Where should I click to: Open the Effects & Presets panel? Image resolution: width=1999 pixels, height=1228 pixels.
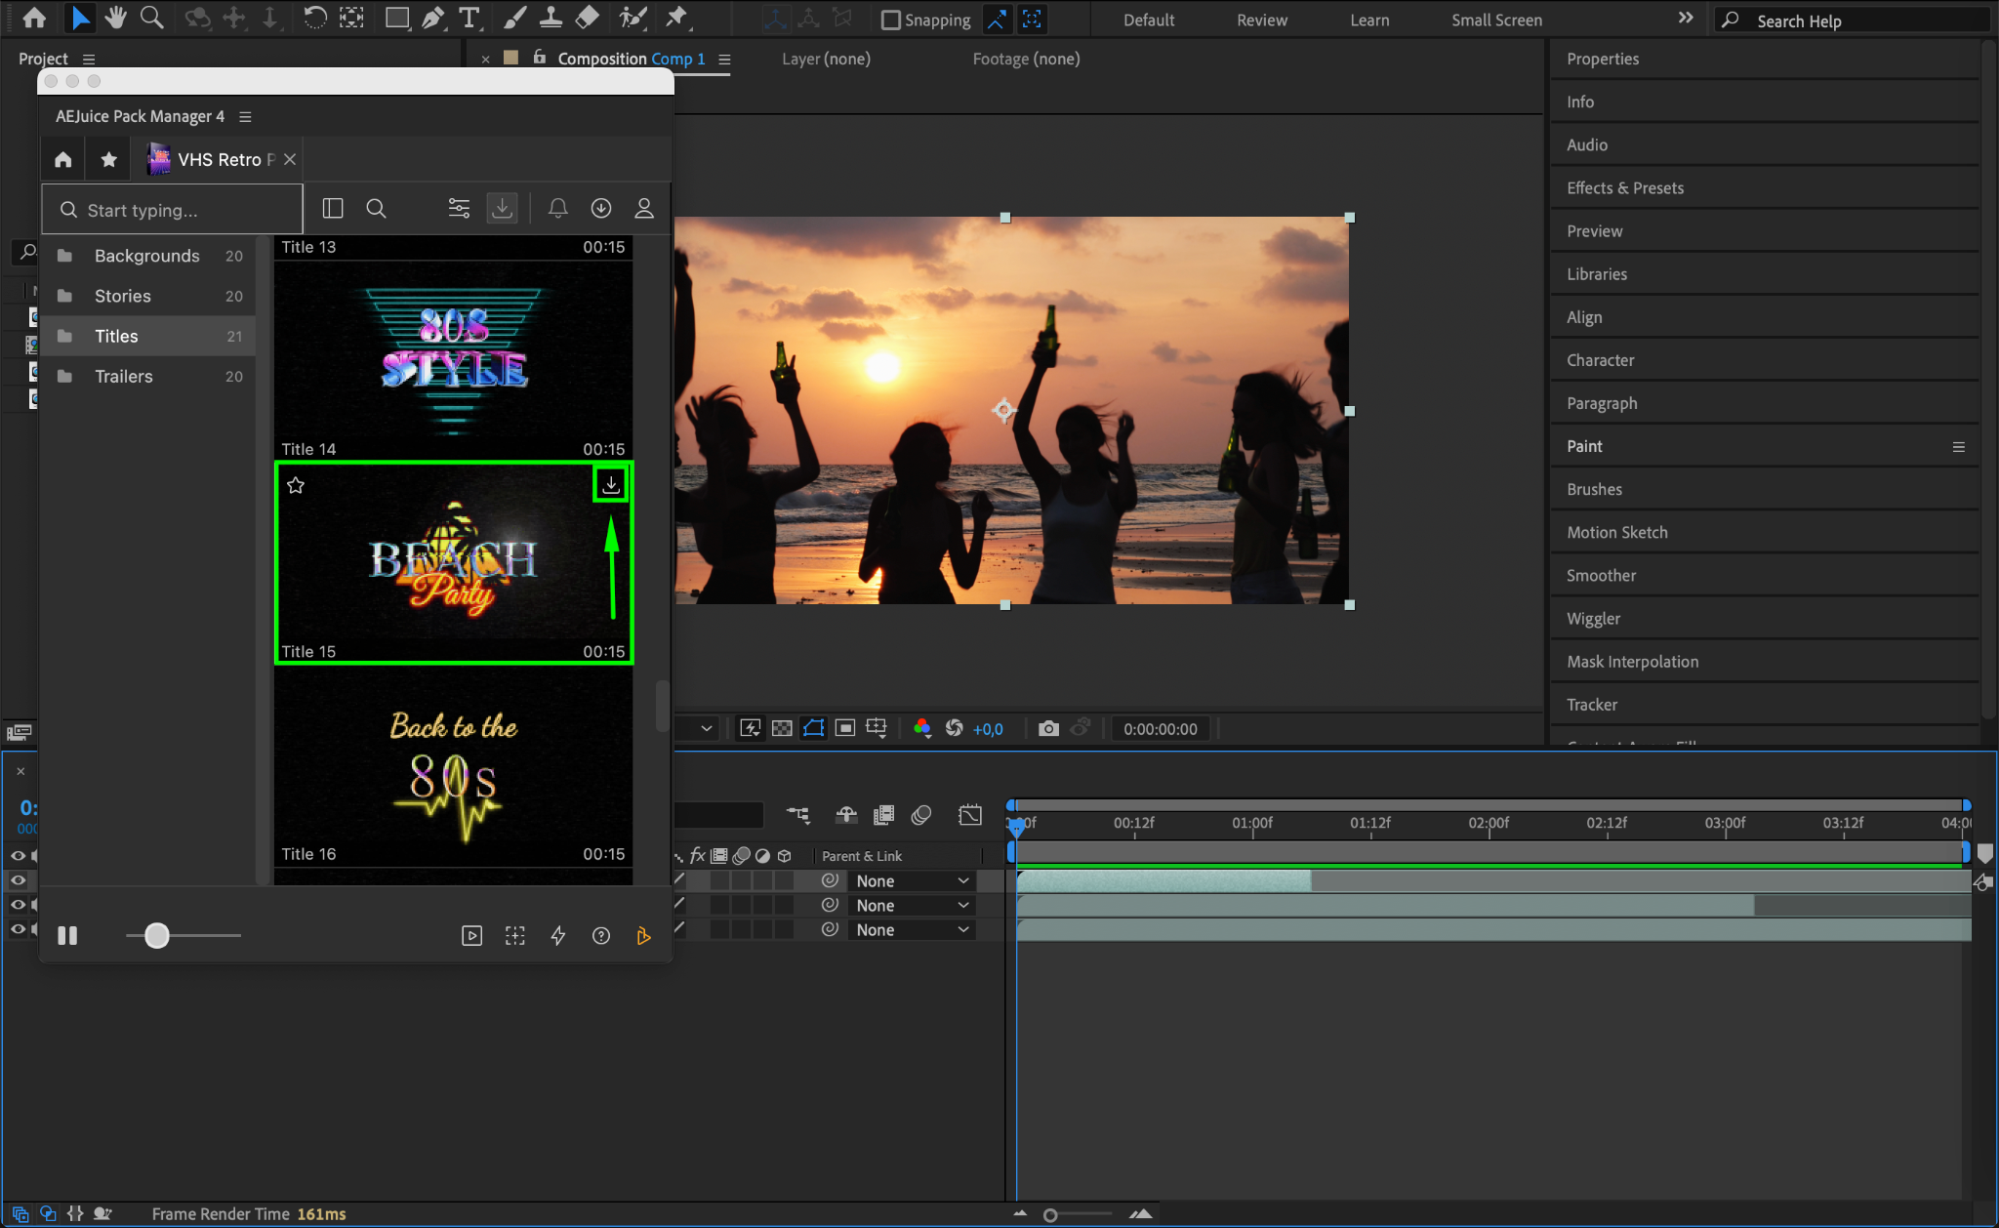[1624, 188]
